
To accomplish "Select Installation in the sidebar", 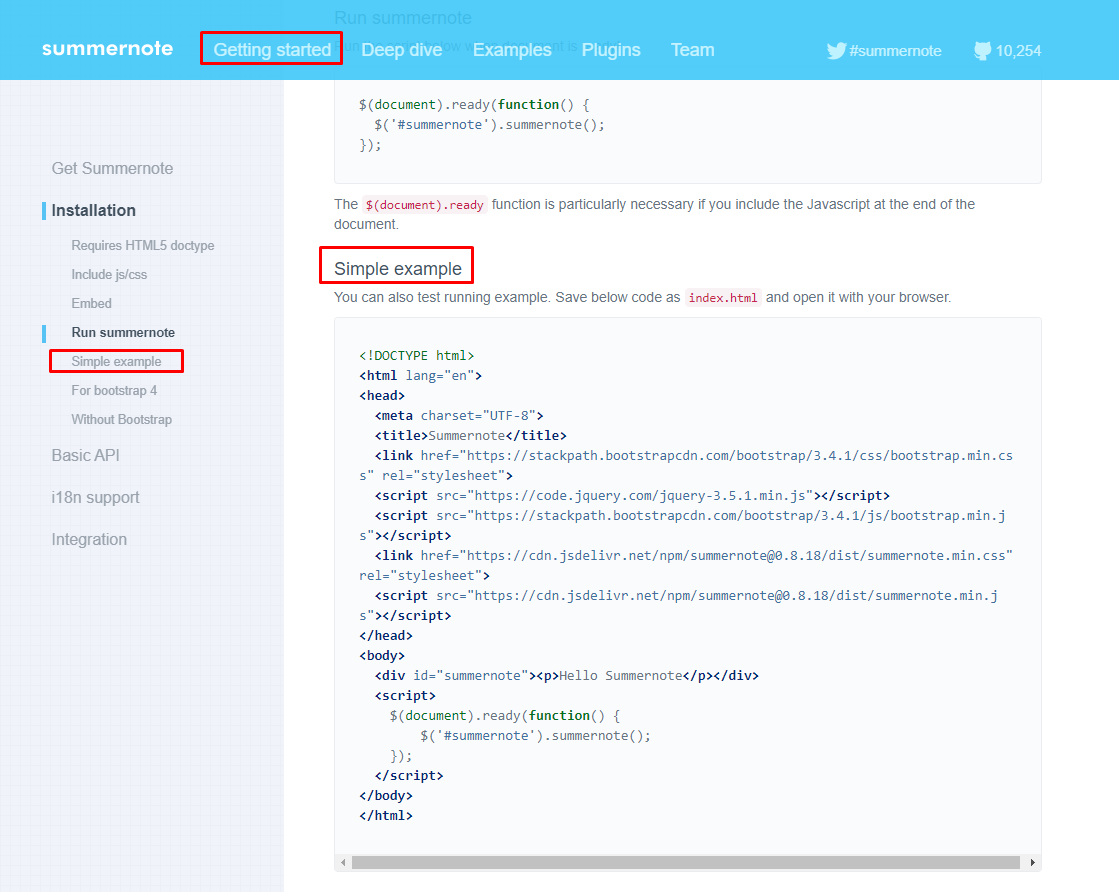I will 93,211.
